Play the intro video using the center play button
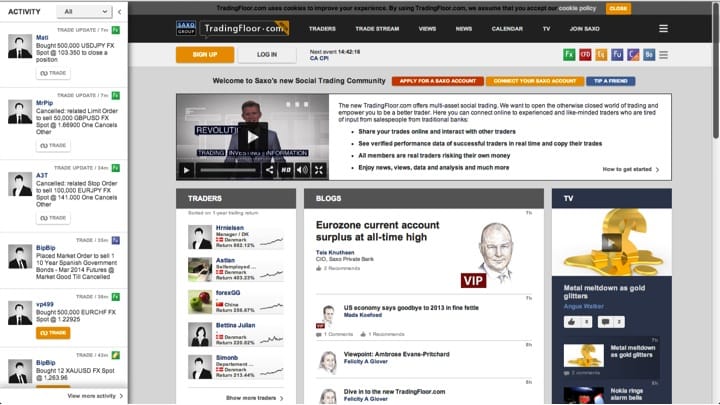The height and width of the screenshot is (405, 720). tap(252, 135)
